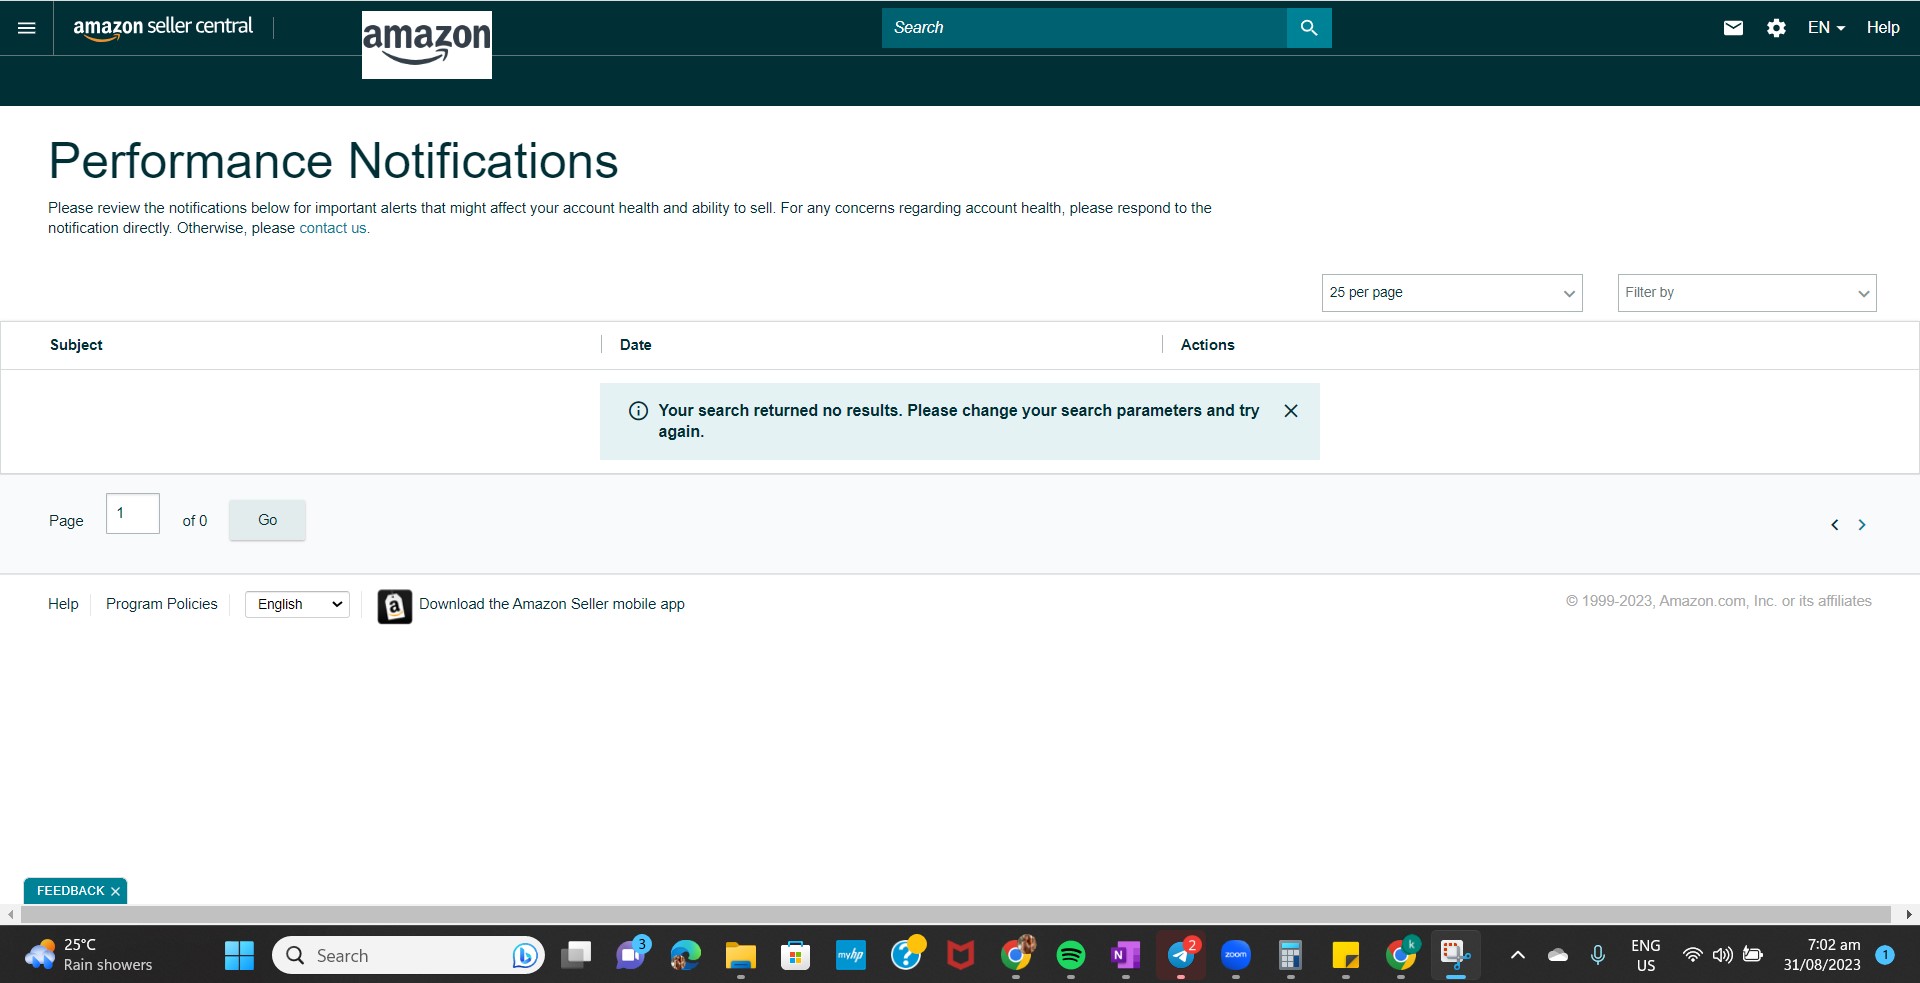Click the Date column header
The width and height of the screenshot is (1920, 983).
point(636,345)
